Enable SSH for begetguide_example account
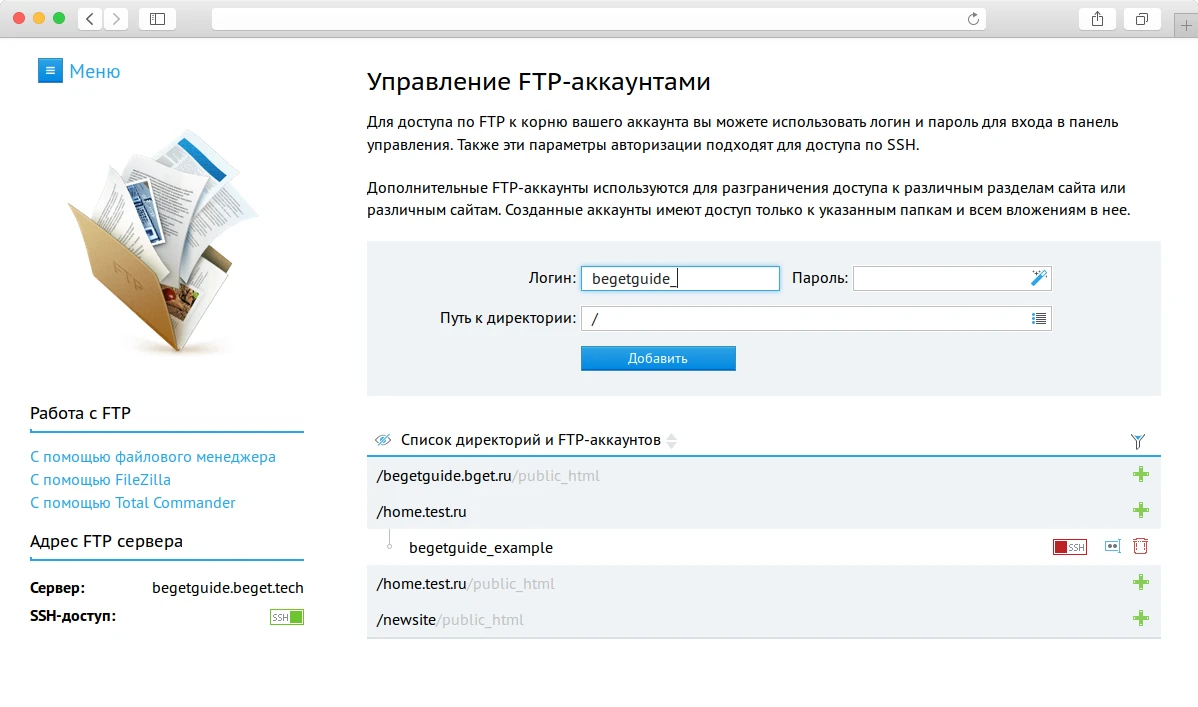 coord(1069,547)
